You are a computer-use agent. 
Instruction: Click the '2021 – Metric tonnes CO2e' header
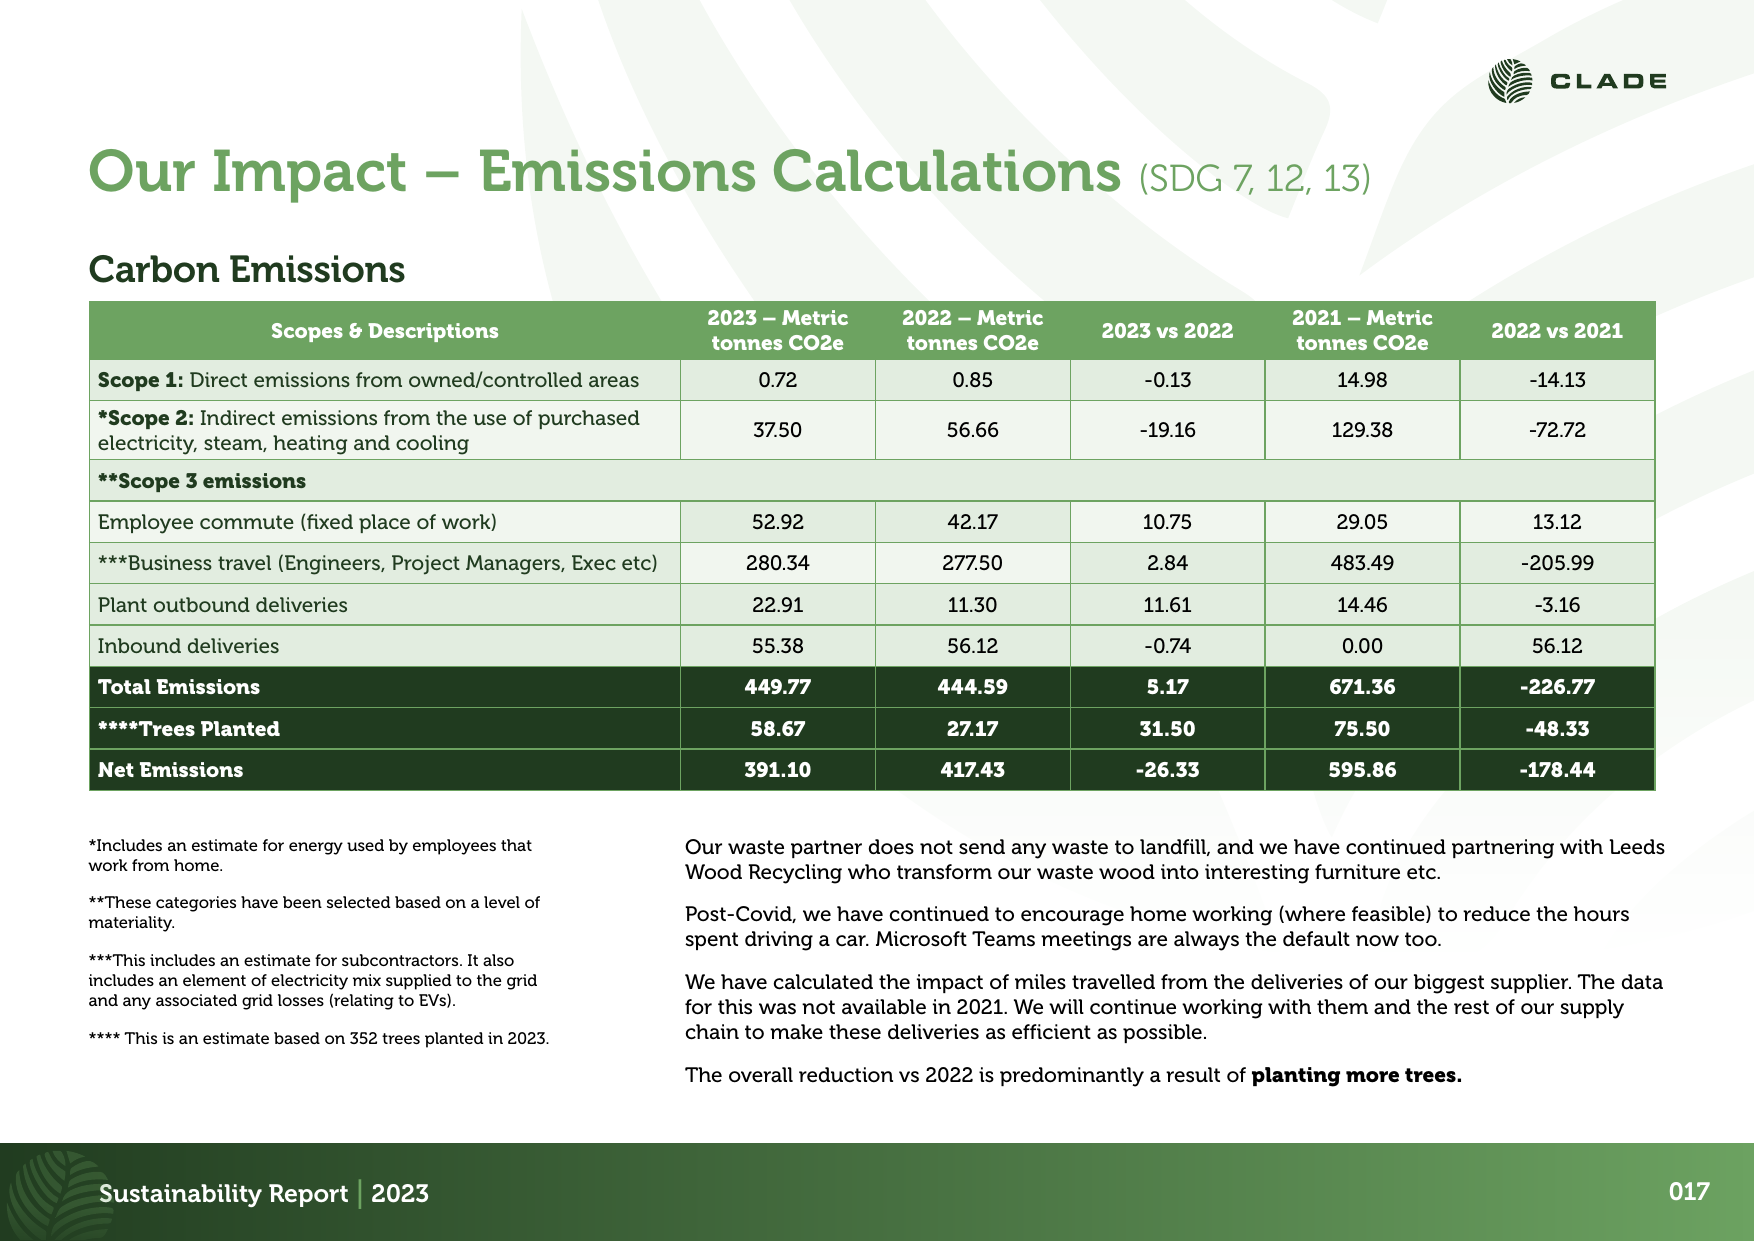(x=1362, y=331)
